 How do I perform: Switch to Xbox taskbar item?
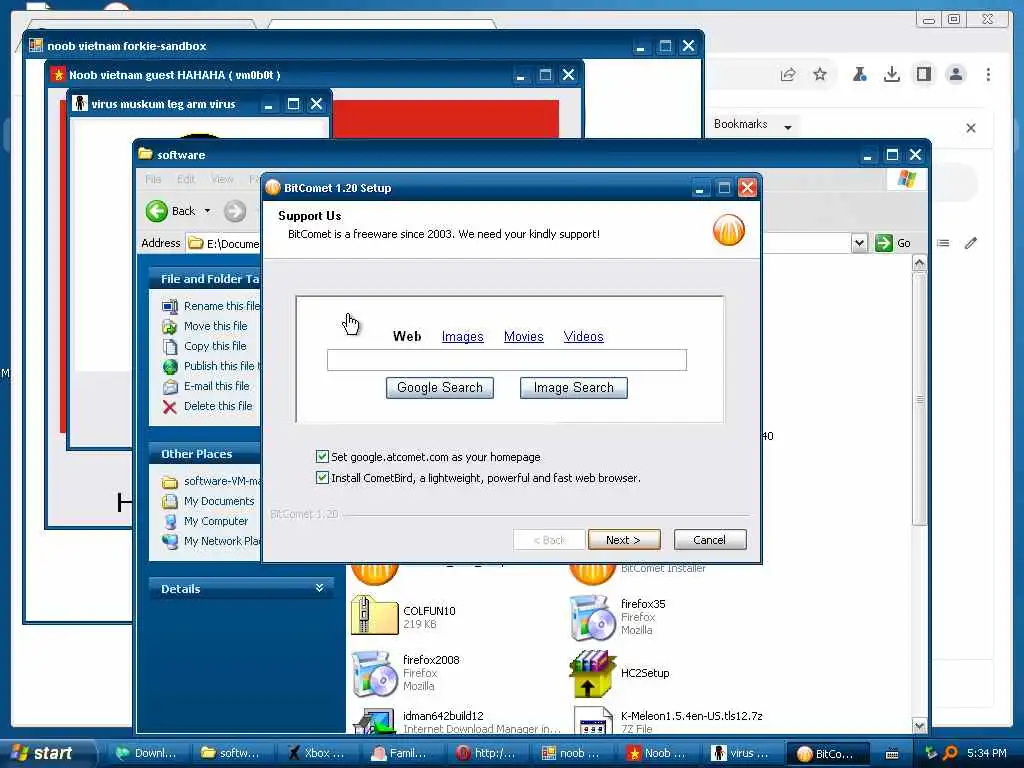tap(318, 753)
